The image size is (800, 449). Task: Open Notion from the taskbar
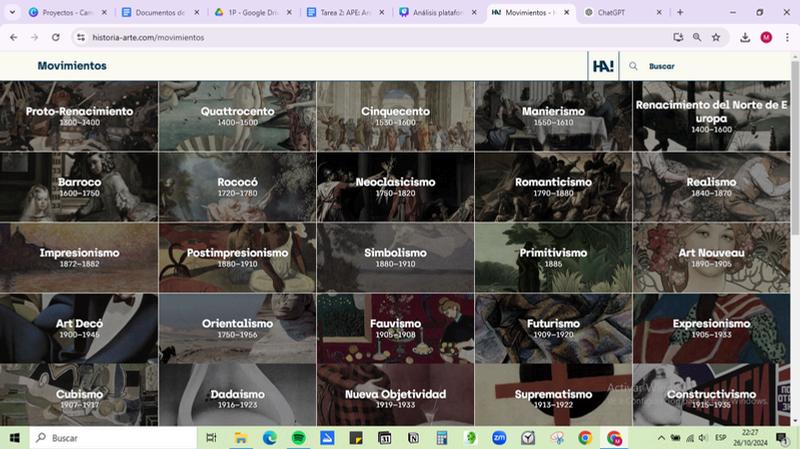413,438
